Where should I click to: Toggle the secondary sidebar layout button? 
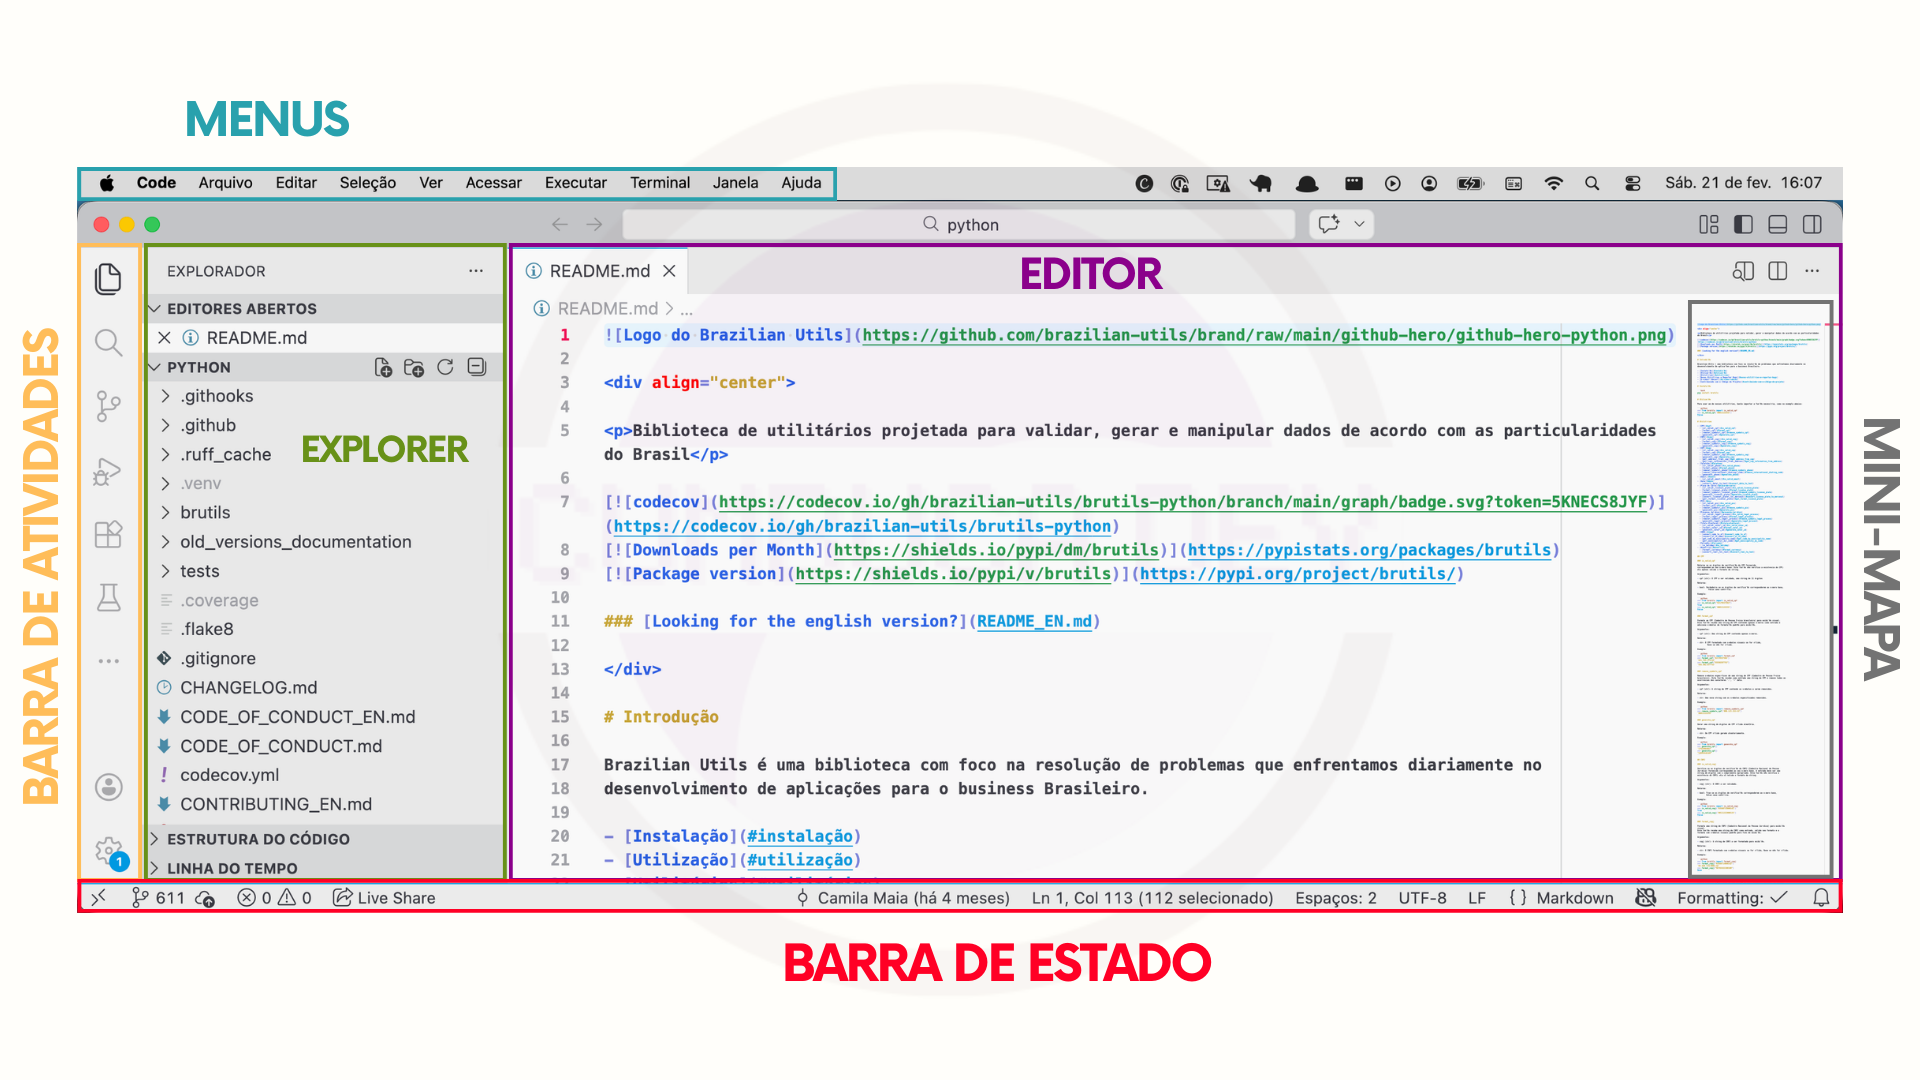click(1812, 224)
